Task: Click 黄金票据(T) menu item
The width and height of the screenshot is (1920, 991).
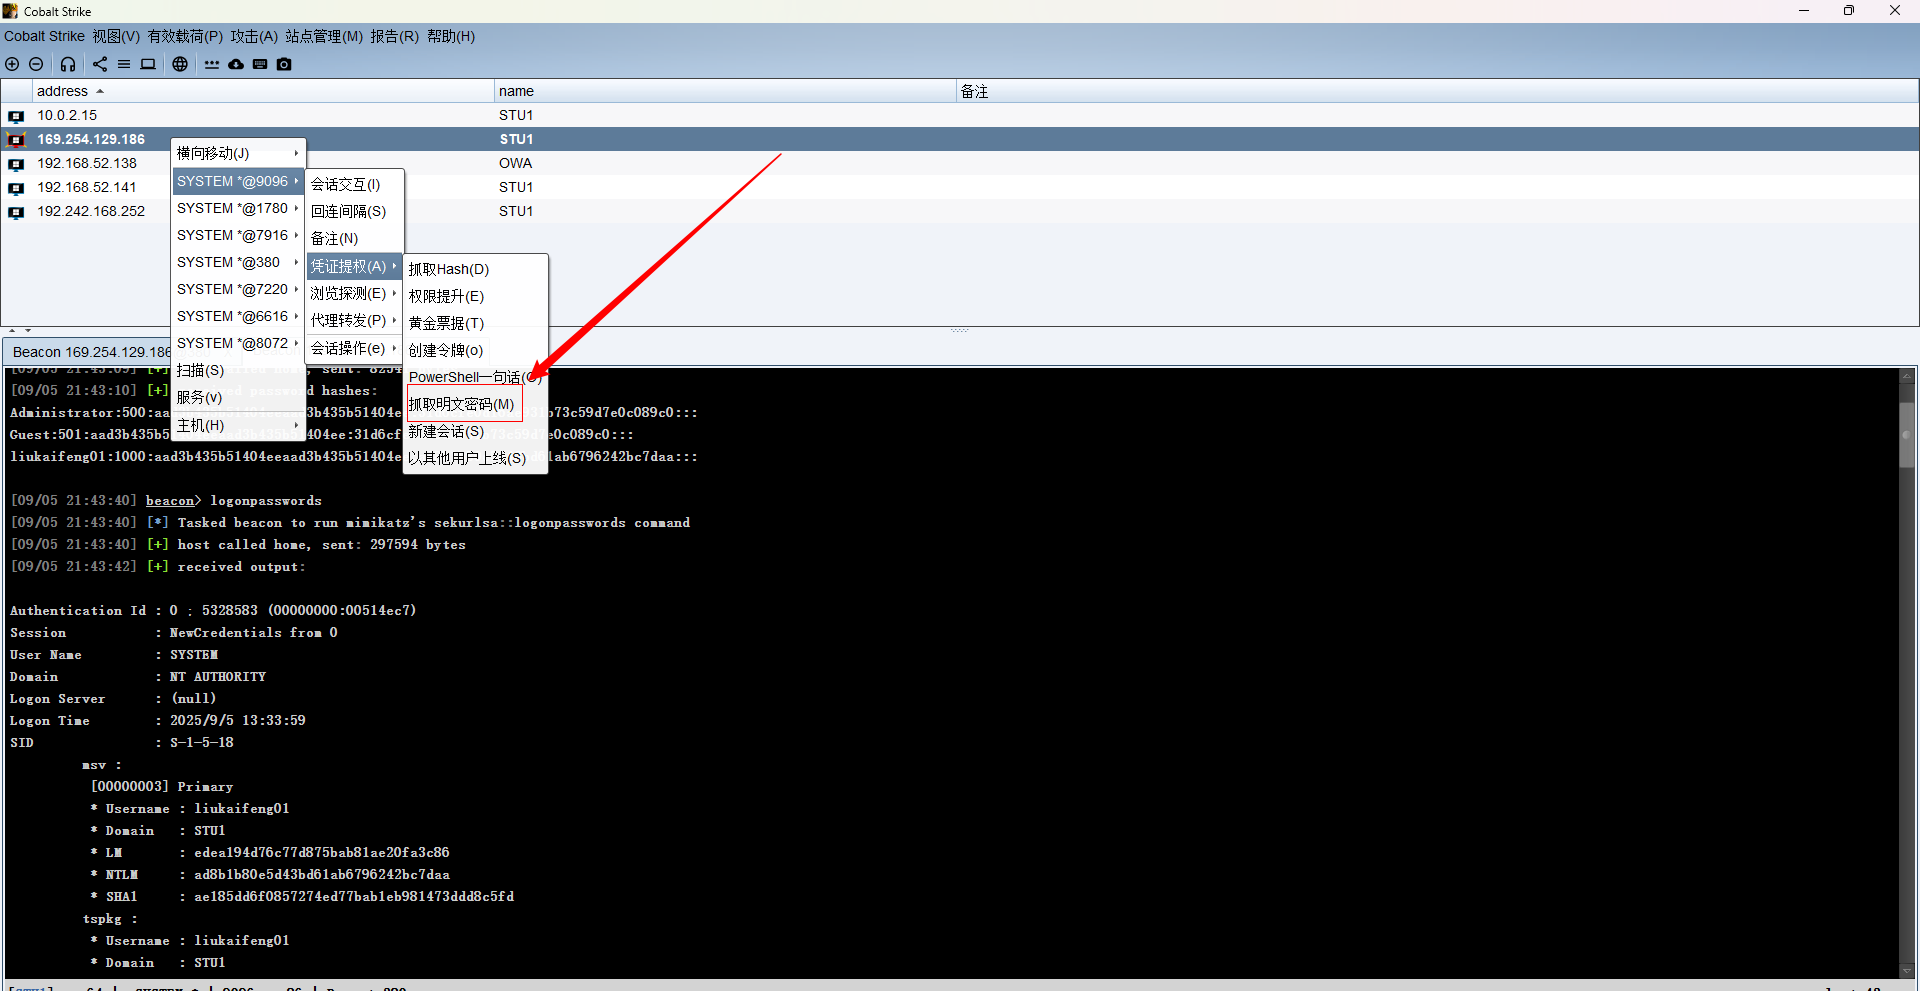Action: pos(475,323)
